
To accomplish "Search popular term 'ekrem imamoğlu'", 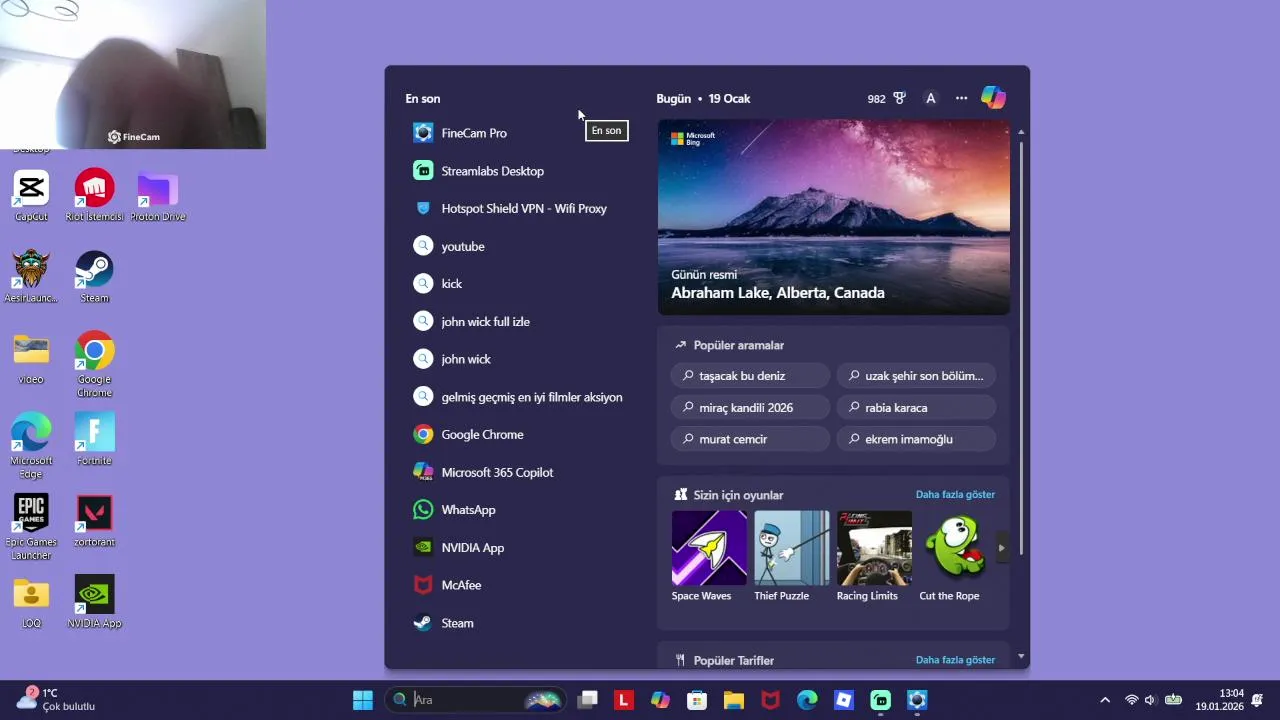I will click(916, 439).
